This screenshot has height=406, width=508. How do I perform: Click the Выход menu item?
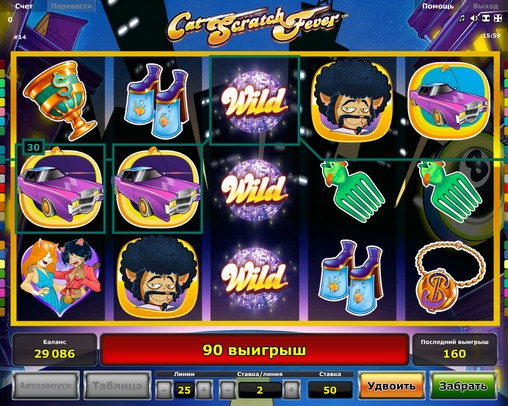486,6
